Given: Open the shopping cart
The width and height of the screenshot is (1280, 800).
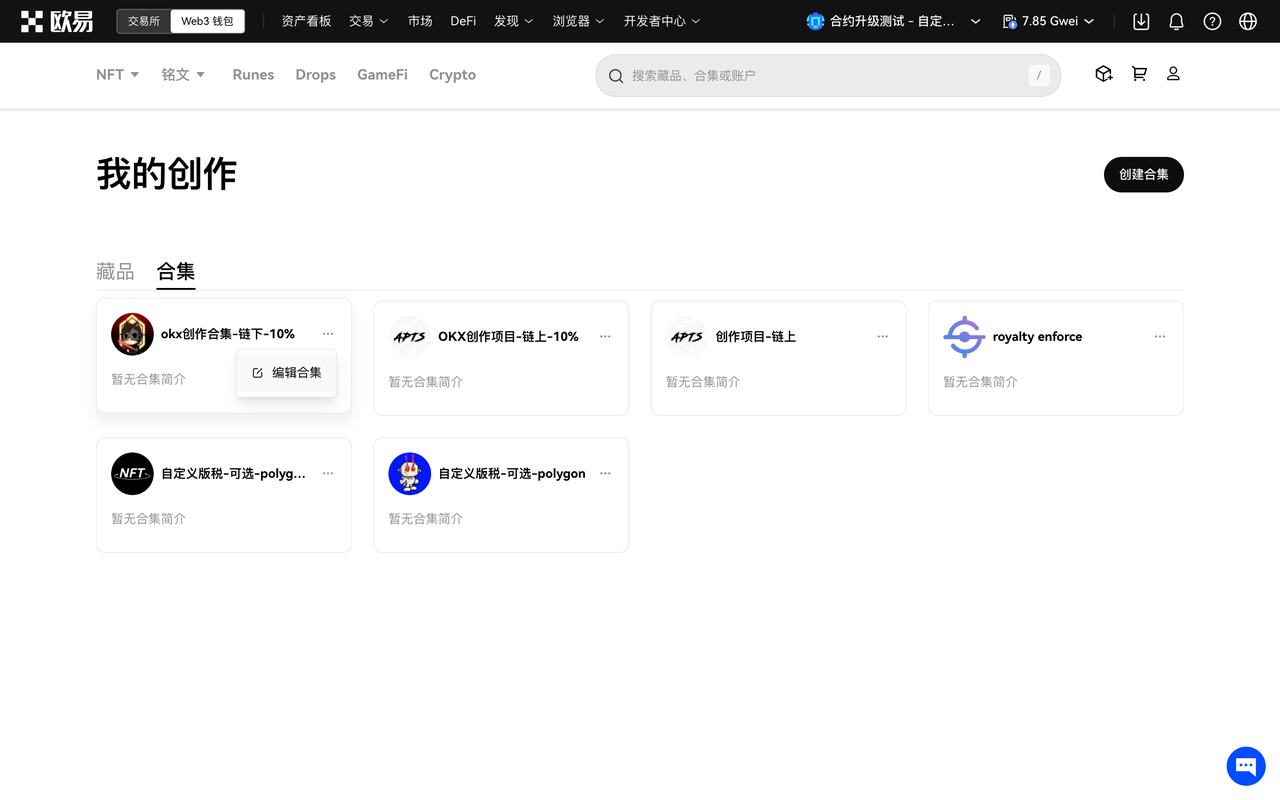Looking at the screenshot, I should [x=1139, y=74].
